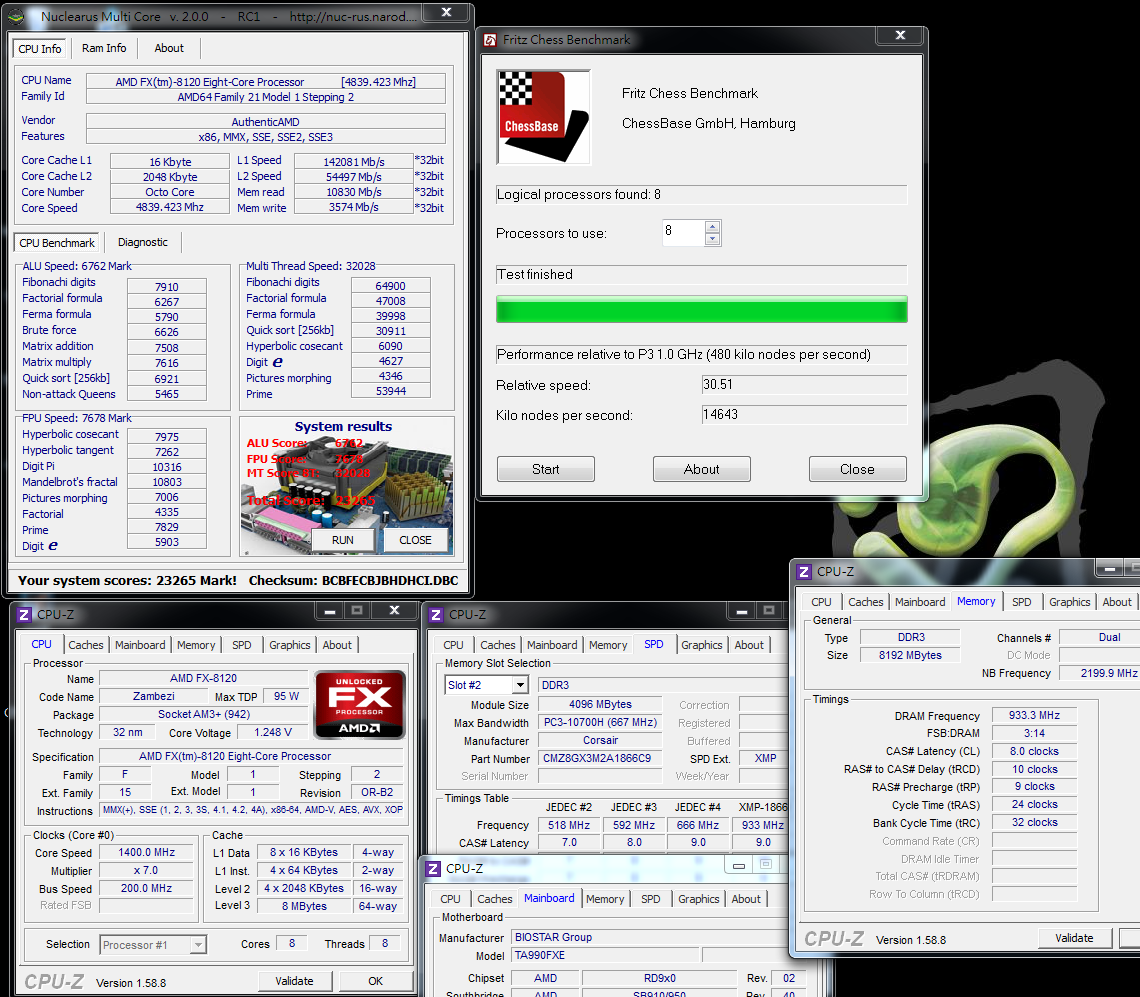Click the AMD FX processor logo
1140x997 pixels.
[359, 704]
